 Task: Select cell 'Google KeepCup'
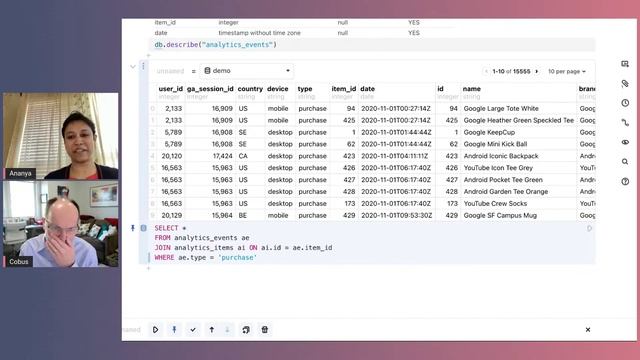[489, 132]
